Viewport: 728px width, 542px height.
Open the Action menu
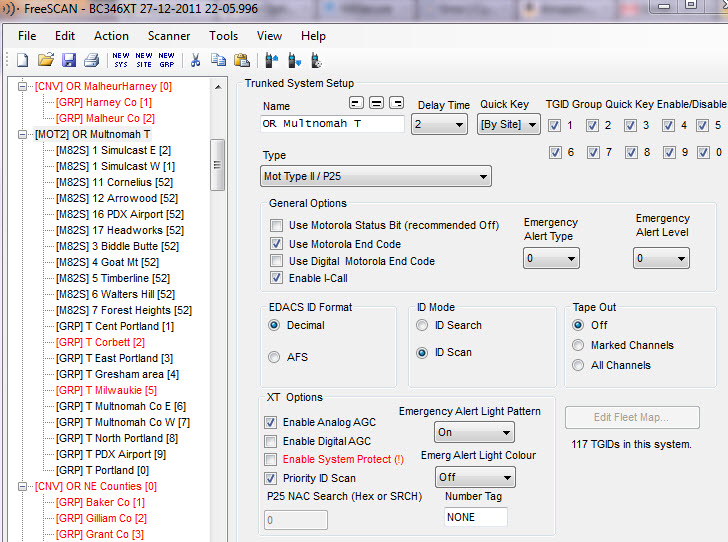(111, 36)
